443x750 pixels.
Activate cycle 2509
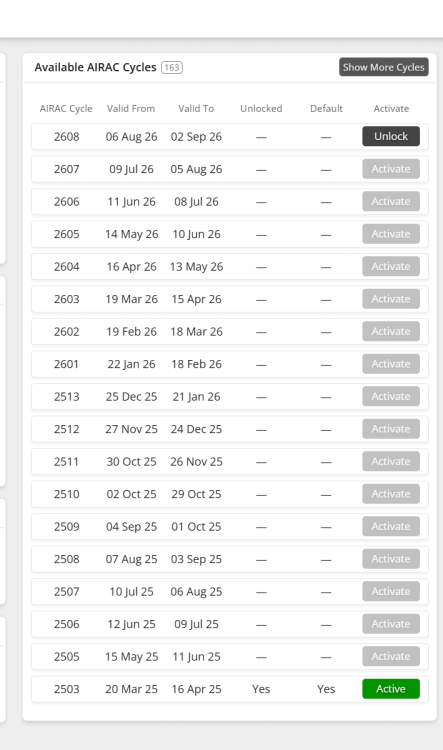tap(391, 527)
